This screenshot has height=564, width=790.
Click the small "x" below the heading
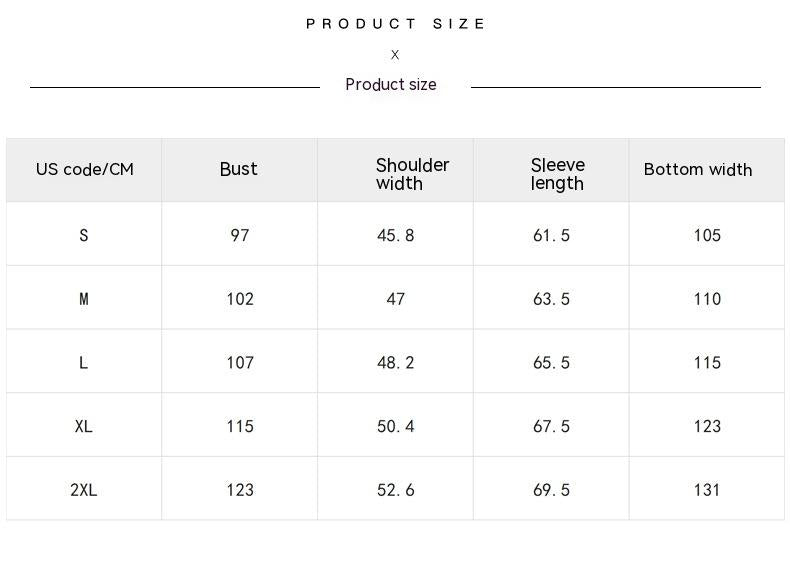click(395, 55)
